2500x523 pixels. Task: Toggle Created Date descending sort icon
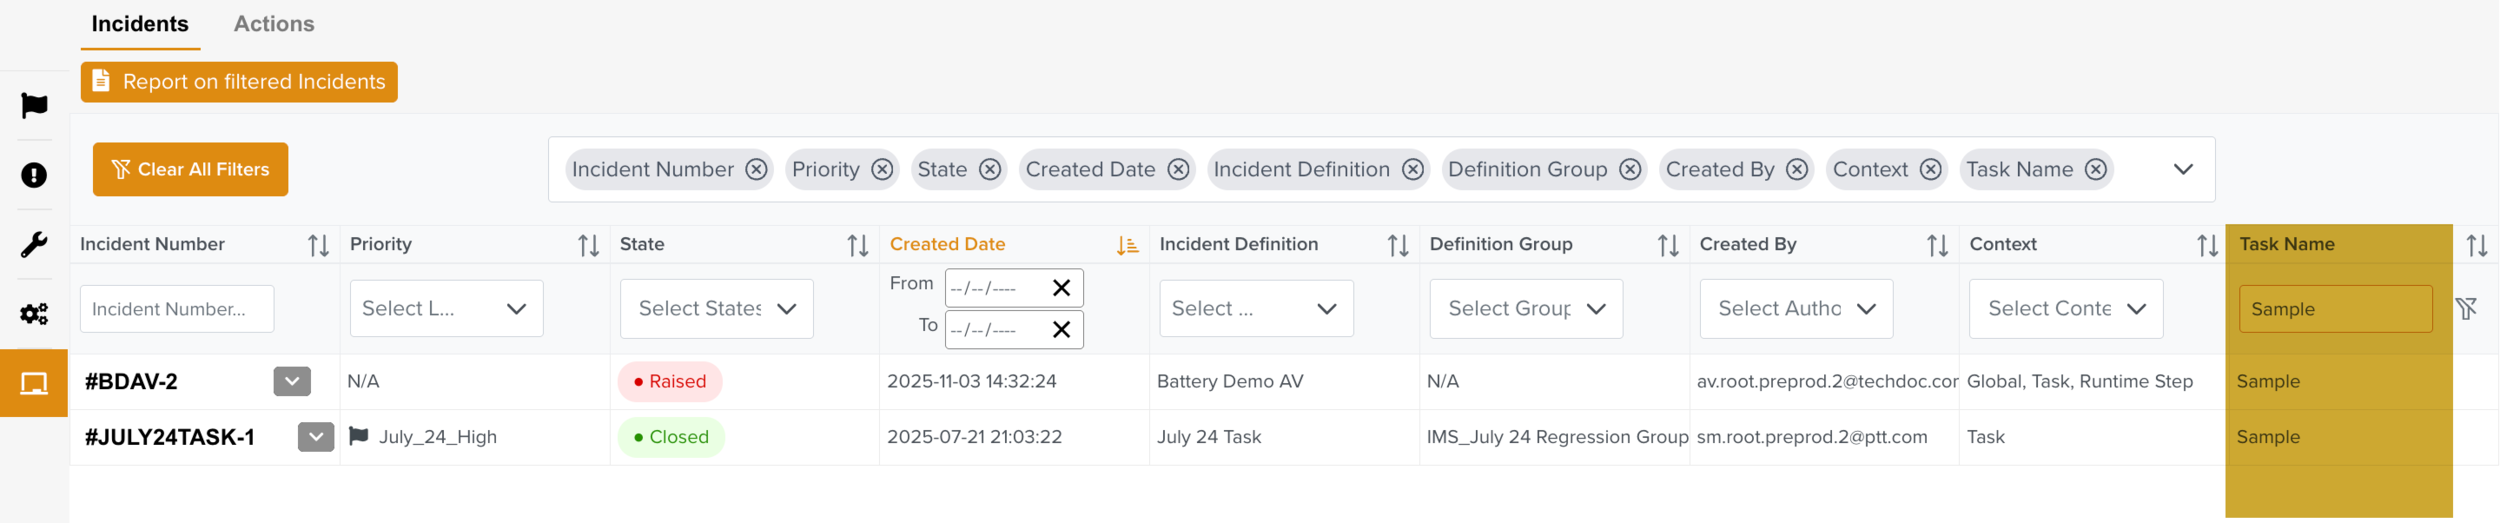click(1127, 245)
